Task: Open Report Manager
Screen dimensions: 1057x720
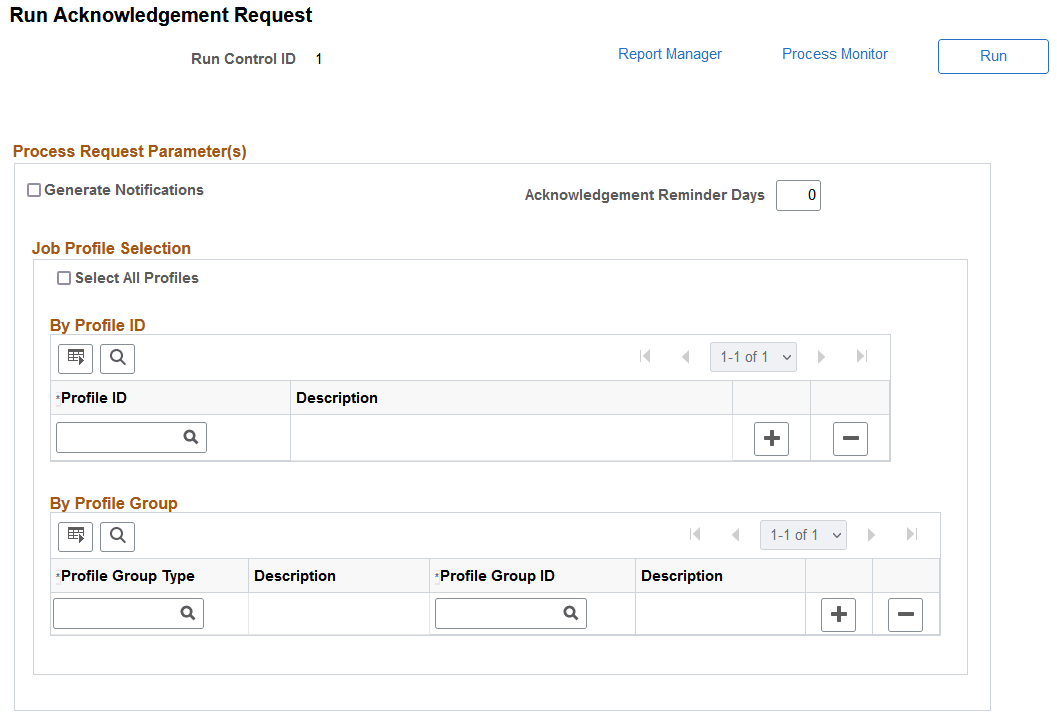Action: [x=669, y=54]
